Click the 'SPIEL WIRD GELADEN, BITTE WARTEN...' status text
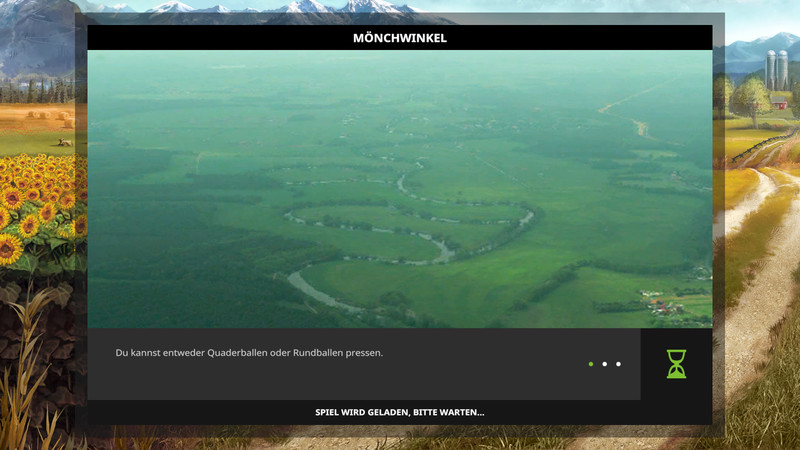Image resolution: width=800 pixels, height=450 pixels. click(x=400, y=412)
